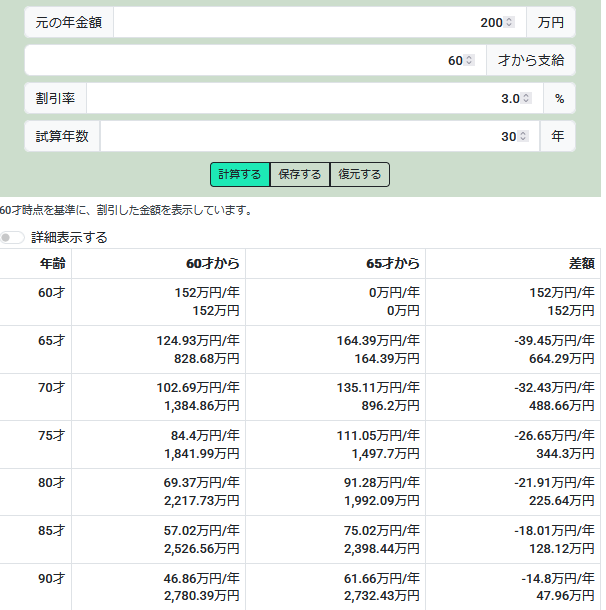
Task: Click the 詳細表示する label text
Action: click(69, 237)
